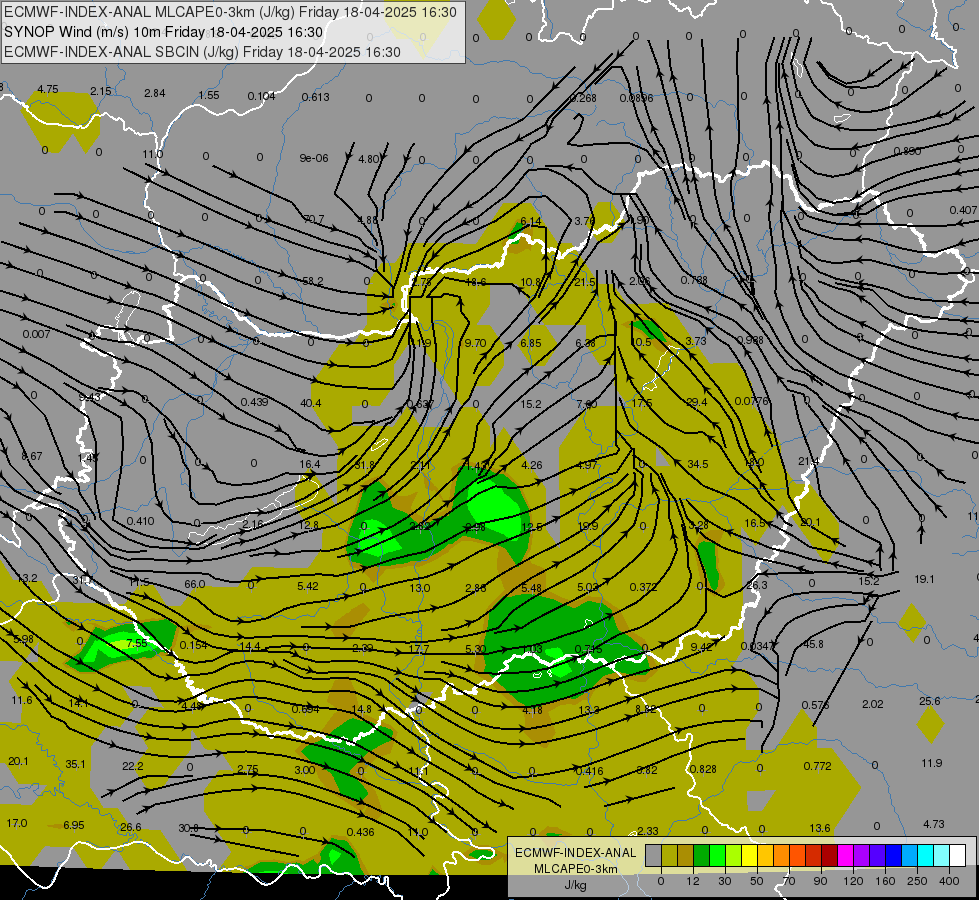Select the dark green legend swatch
Screen dimensions: 979x900
(x=702, y=855)
